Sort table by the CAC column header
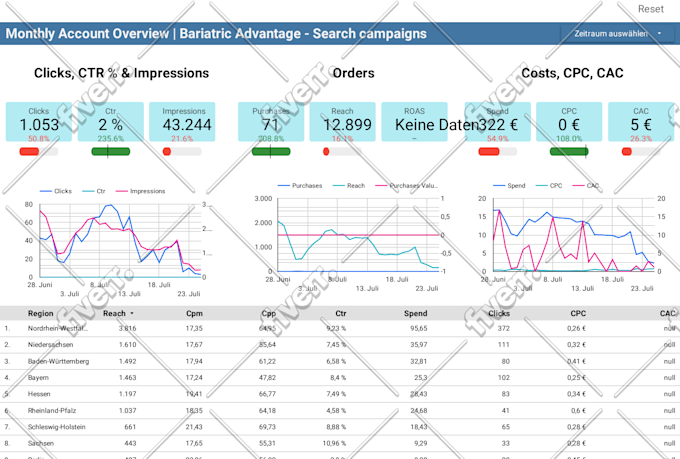 pyautogui.click(x=667, y=313)
